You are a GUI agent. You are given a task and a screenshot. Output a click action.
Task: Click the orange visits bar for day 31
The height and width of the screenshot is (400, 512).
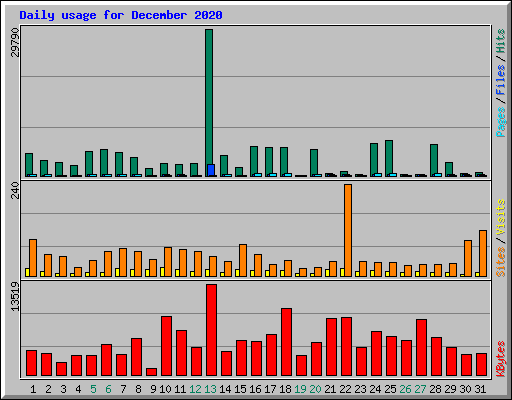(x=483, y=253)
